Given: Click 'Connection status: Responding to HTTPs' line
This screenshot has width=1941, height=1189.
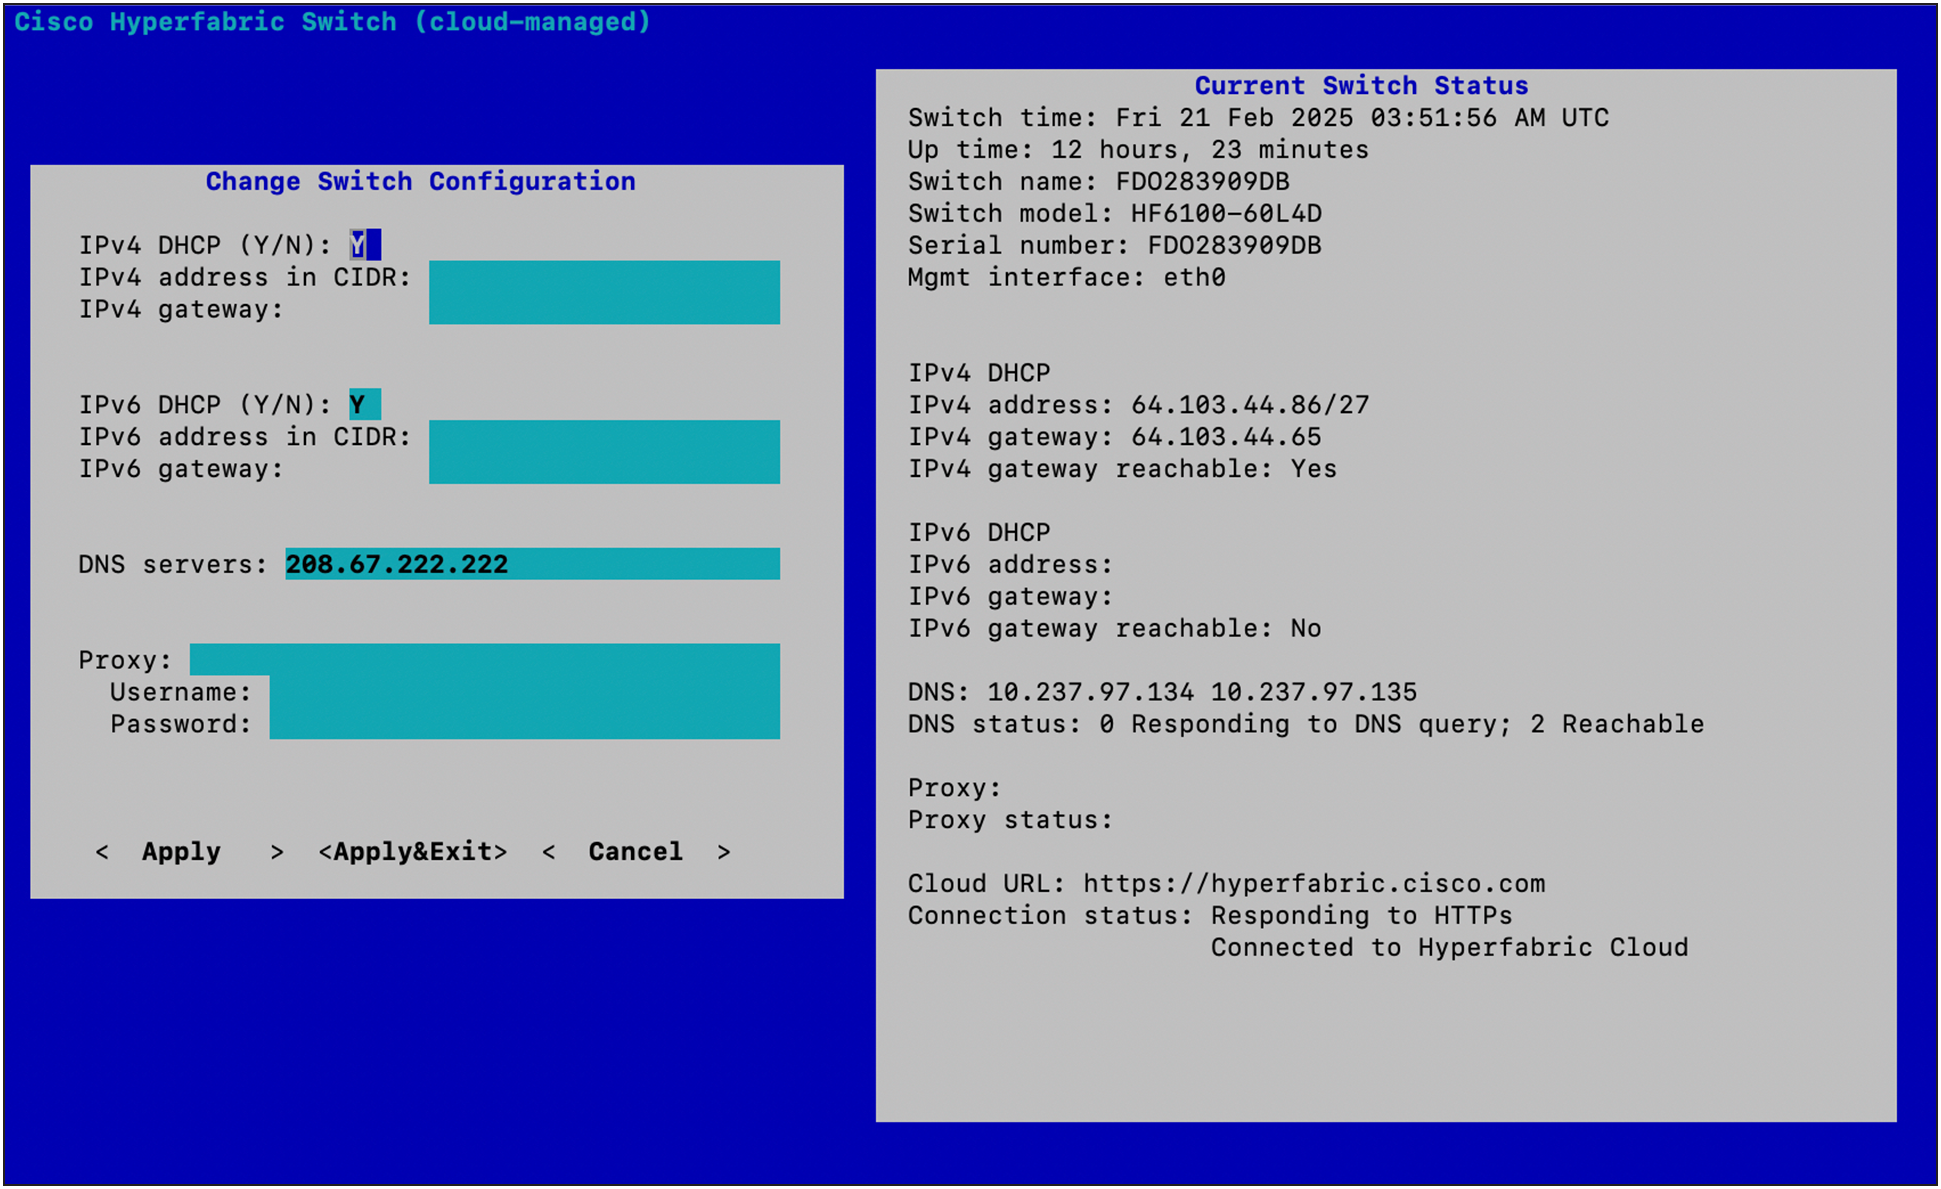Looking at the screenshot, I should [1210, 916].
